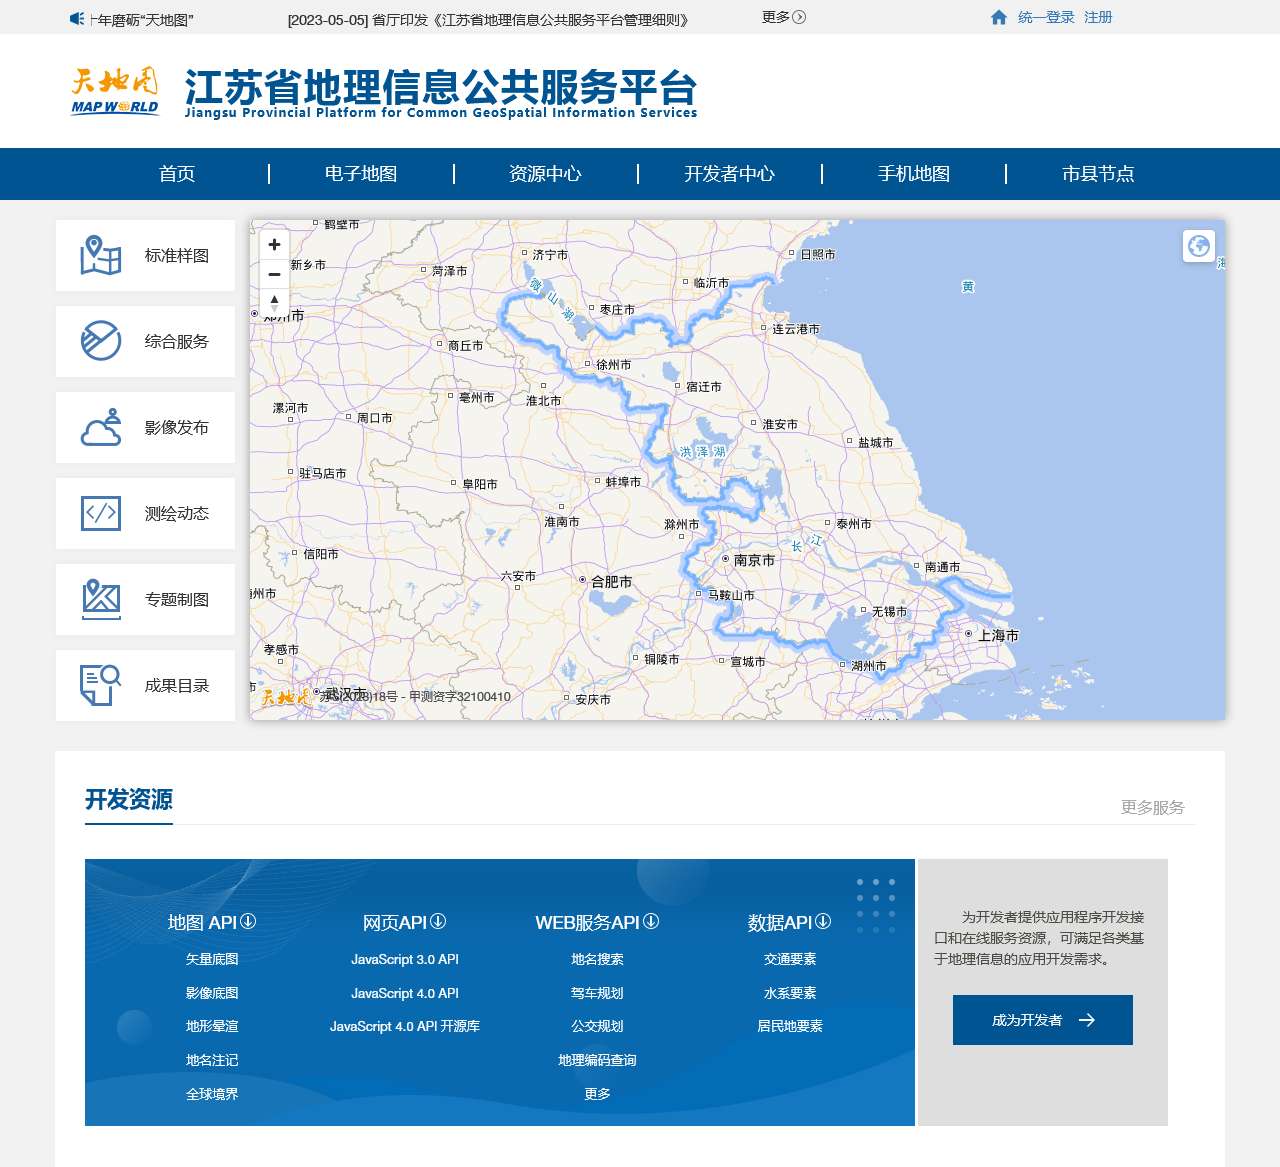Click 南京市 on the map

click(753, 561)
